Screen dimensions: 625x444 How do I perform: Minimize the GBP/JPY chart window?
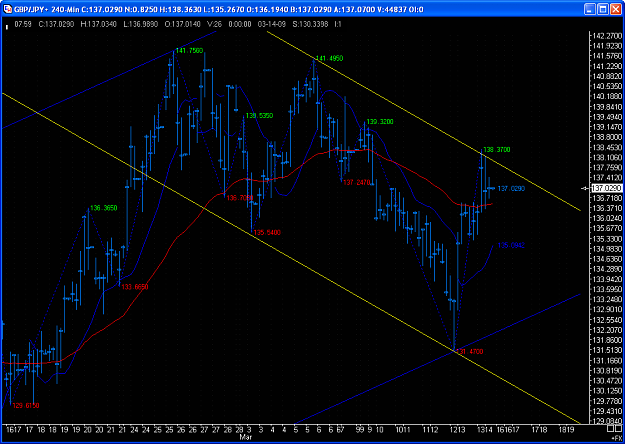[591, 9]
